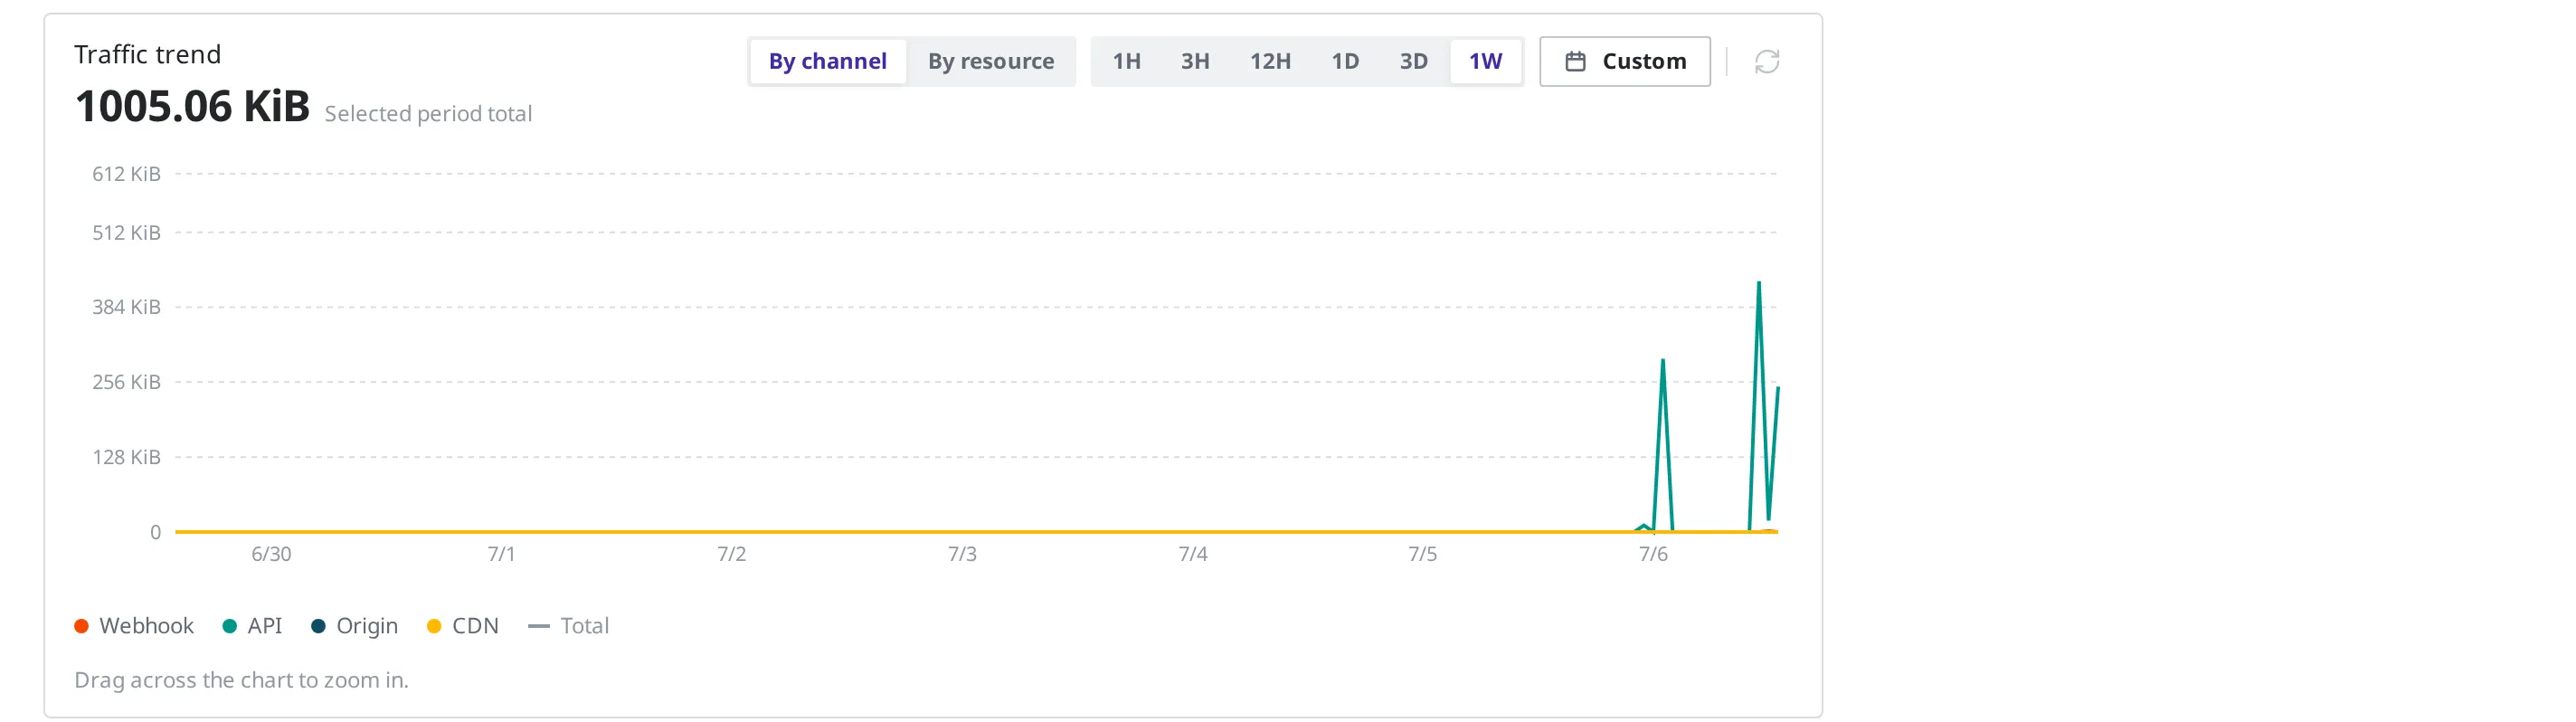Click the 7/1 x-axis date label
Screen dimensions: 2576x722
click(x=501, y=554)
